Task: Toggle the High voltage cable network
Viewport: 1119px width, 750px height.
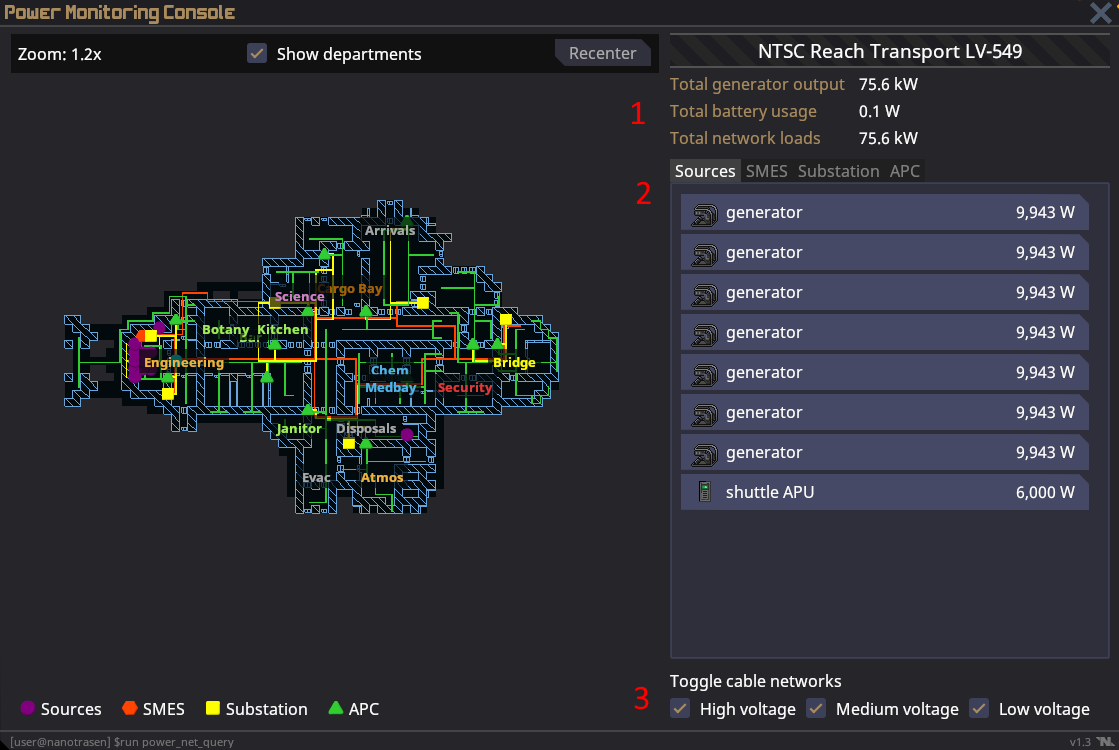Action: tap(680, 708)
